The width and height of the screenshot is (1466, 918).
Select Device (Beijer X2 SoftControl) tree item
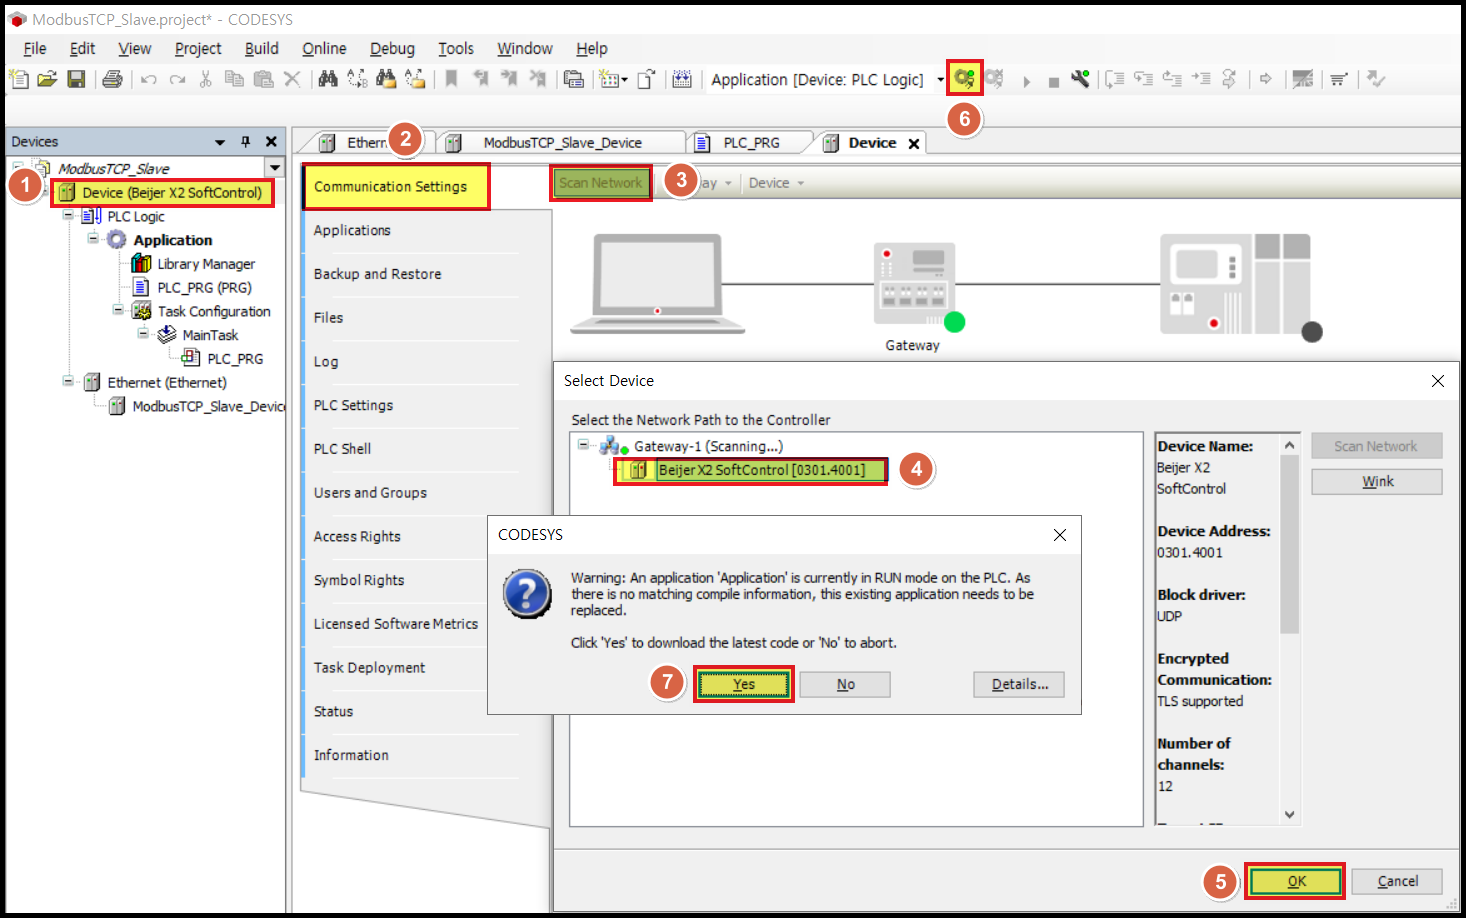click(x=172, y=192)
